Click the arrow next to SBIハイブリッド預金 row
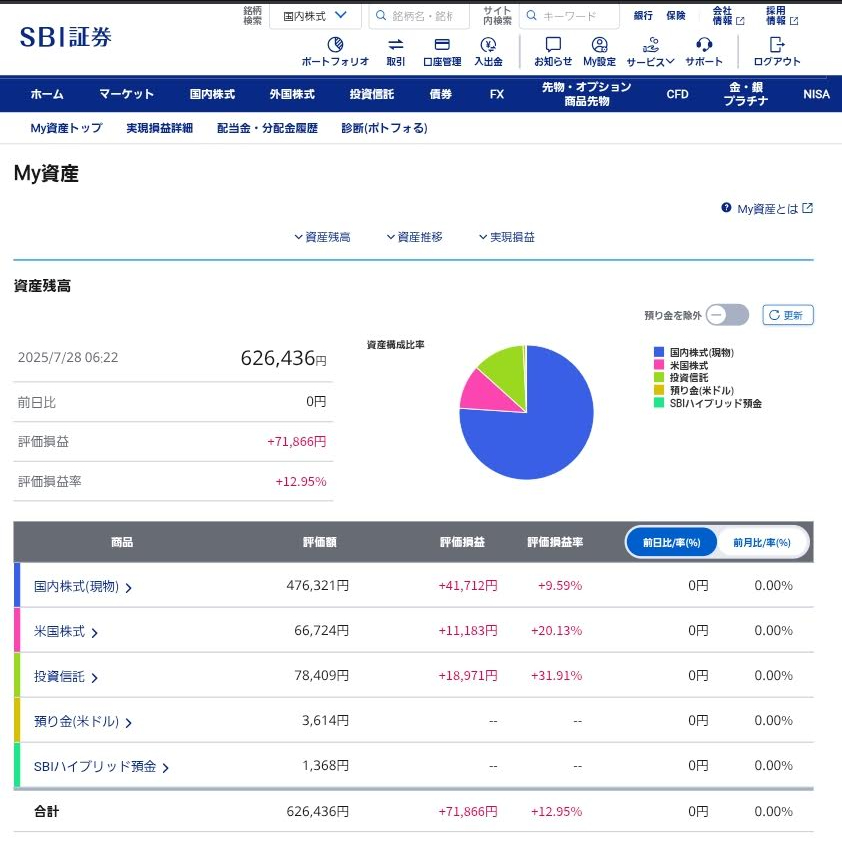 tap(166, 768)
